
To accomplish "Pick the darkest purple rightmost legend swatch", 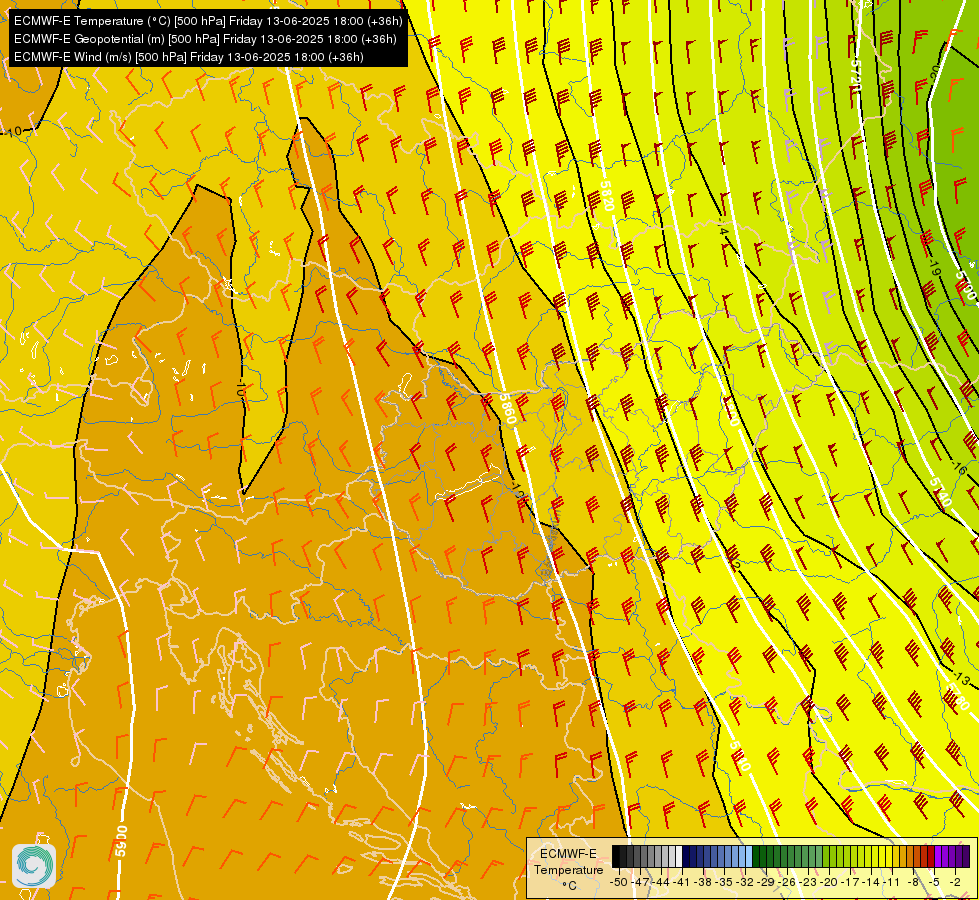I will pos(966,856).
